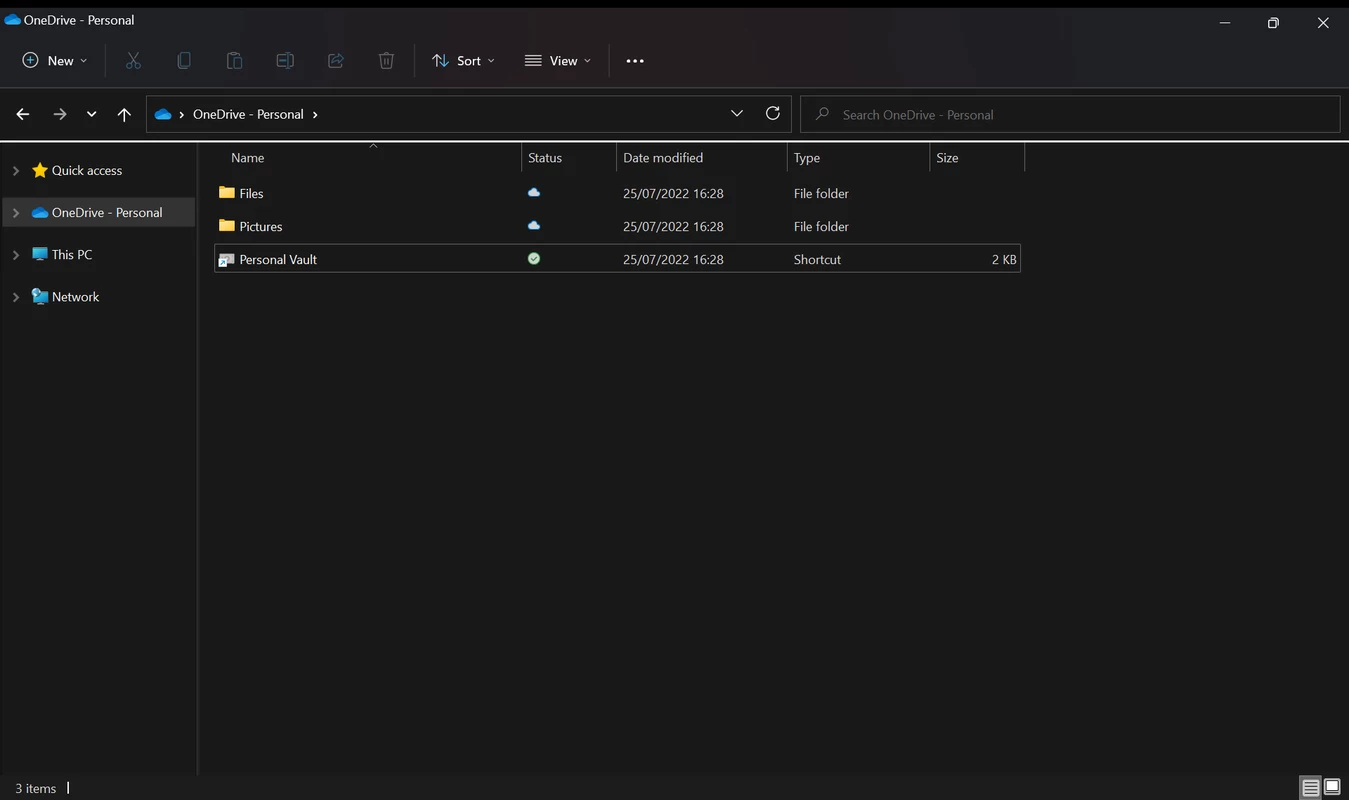1349x800 pixels.
Task: Select the Personal Vault shortcut
Action: [x=278, y=260]
